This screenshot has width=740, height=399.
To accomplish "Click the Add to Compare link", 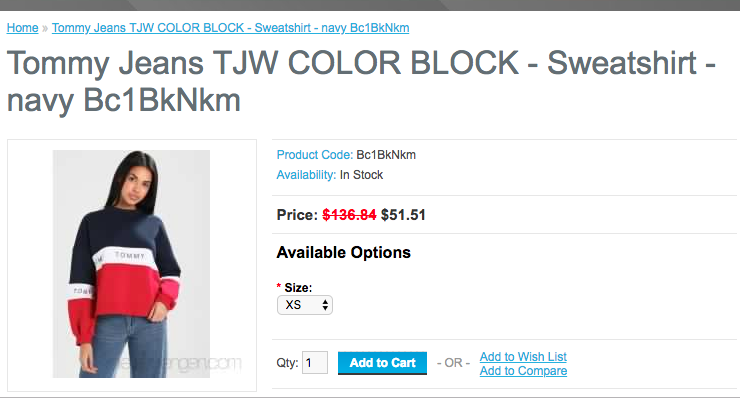I will (523, 371).
